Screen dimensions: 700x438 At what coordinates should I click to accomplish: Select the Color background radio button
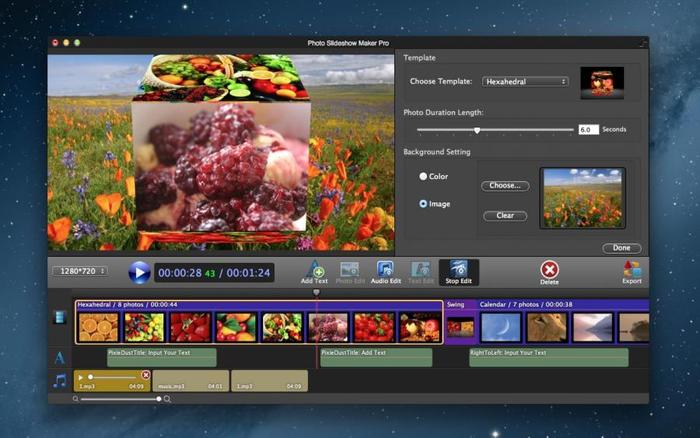pos(423,176)
